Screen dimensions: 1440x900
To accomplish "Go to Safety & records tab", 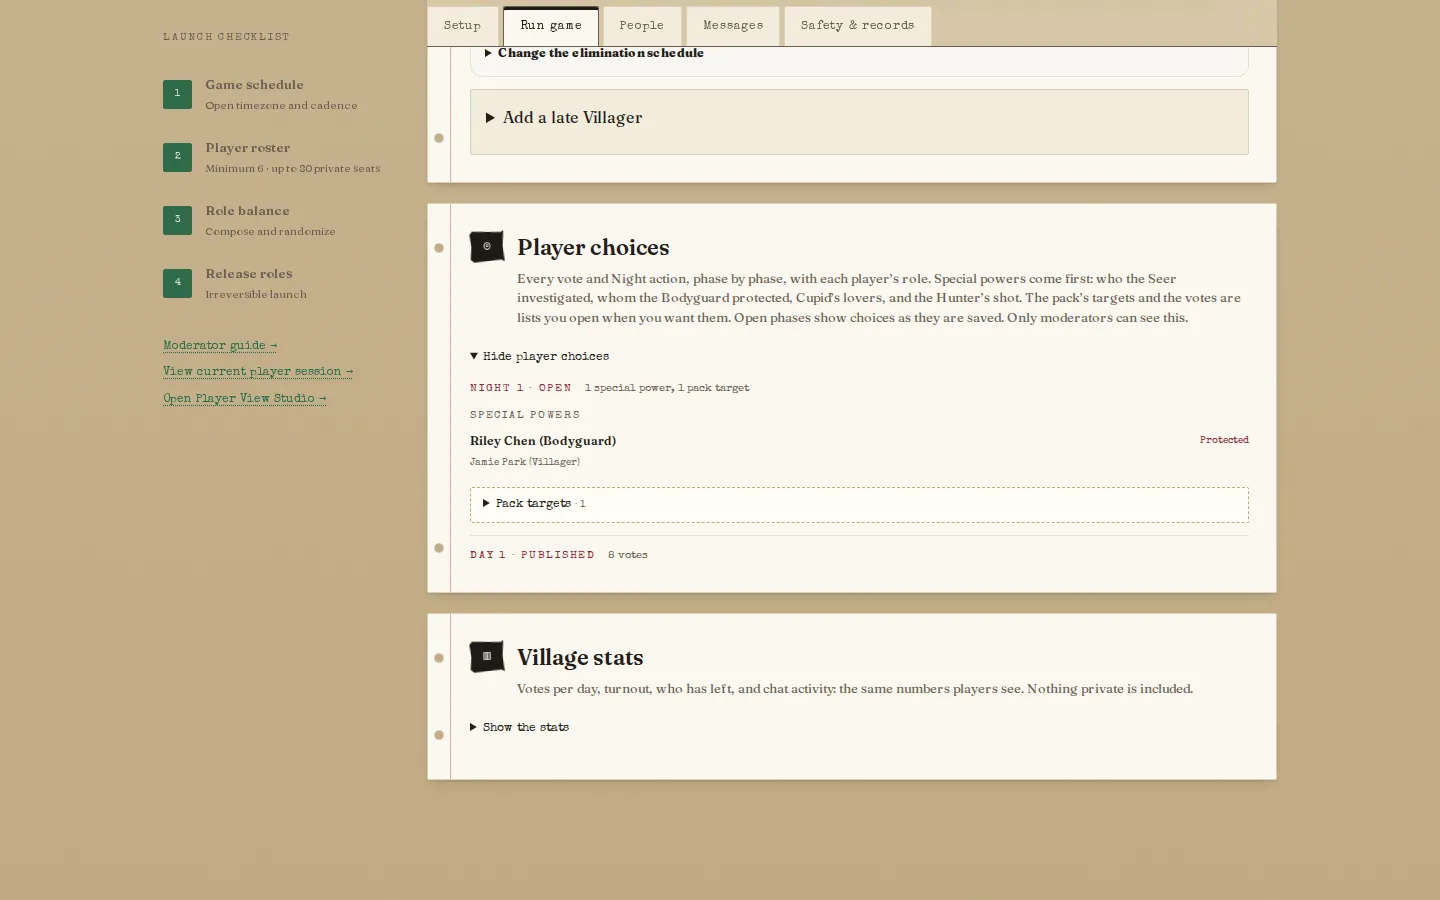I will [857, 26].
